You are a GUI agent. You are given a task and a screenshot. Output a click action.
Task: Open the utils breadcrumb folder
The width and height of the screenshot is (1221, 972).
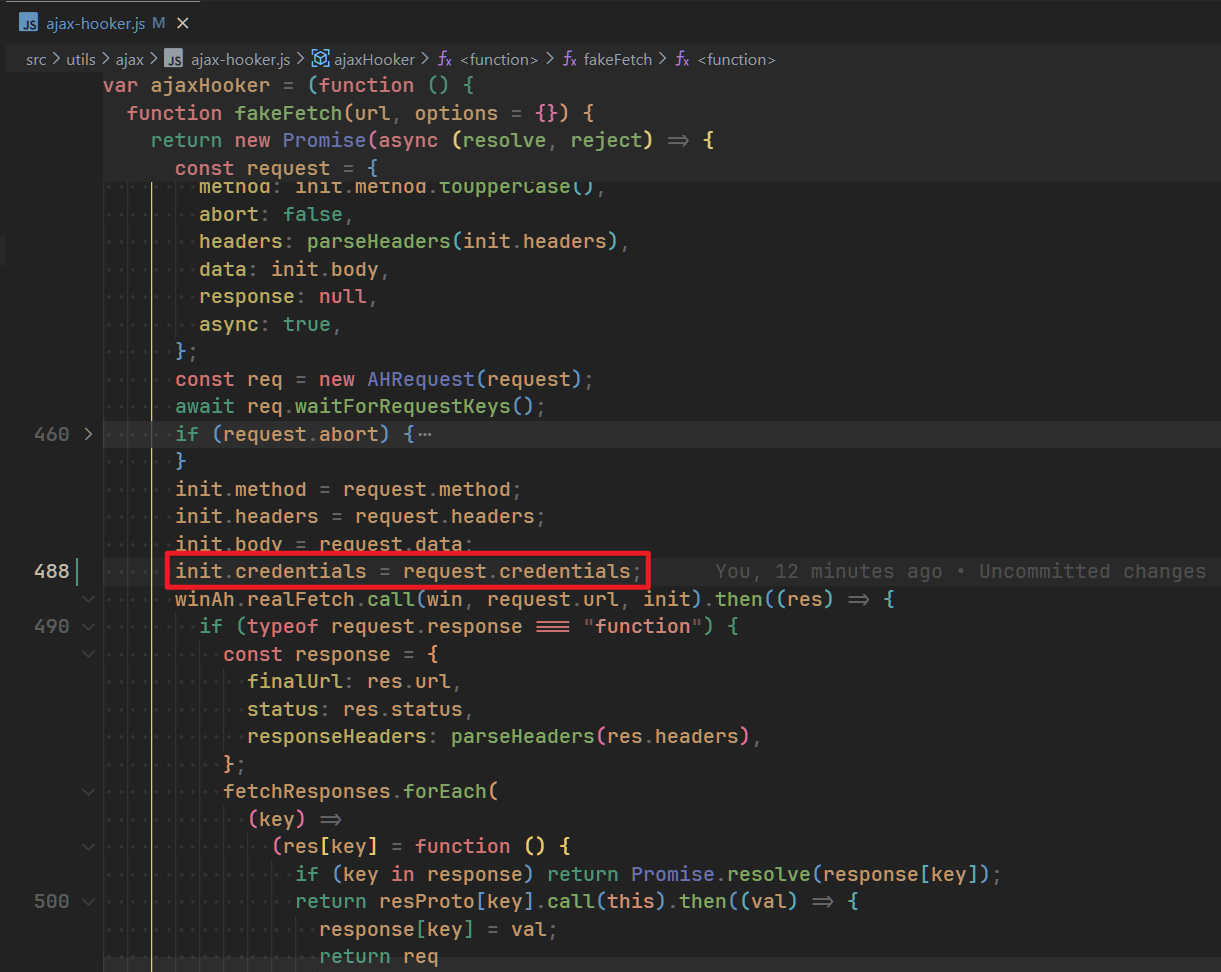click(x=81, y=59)
